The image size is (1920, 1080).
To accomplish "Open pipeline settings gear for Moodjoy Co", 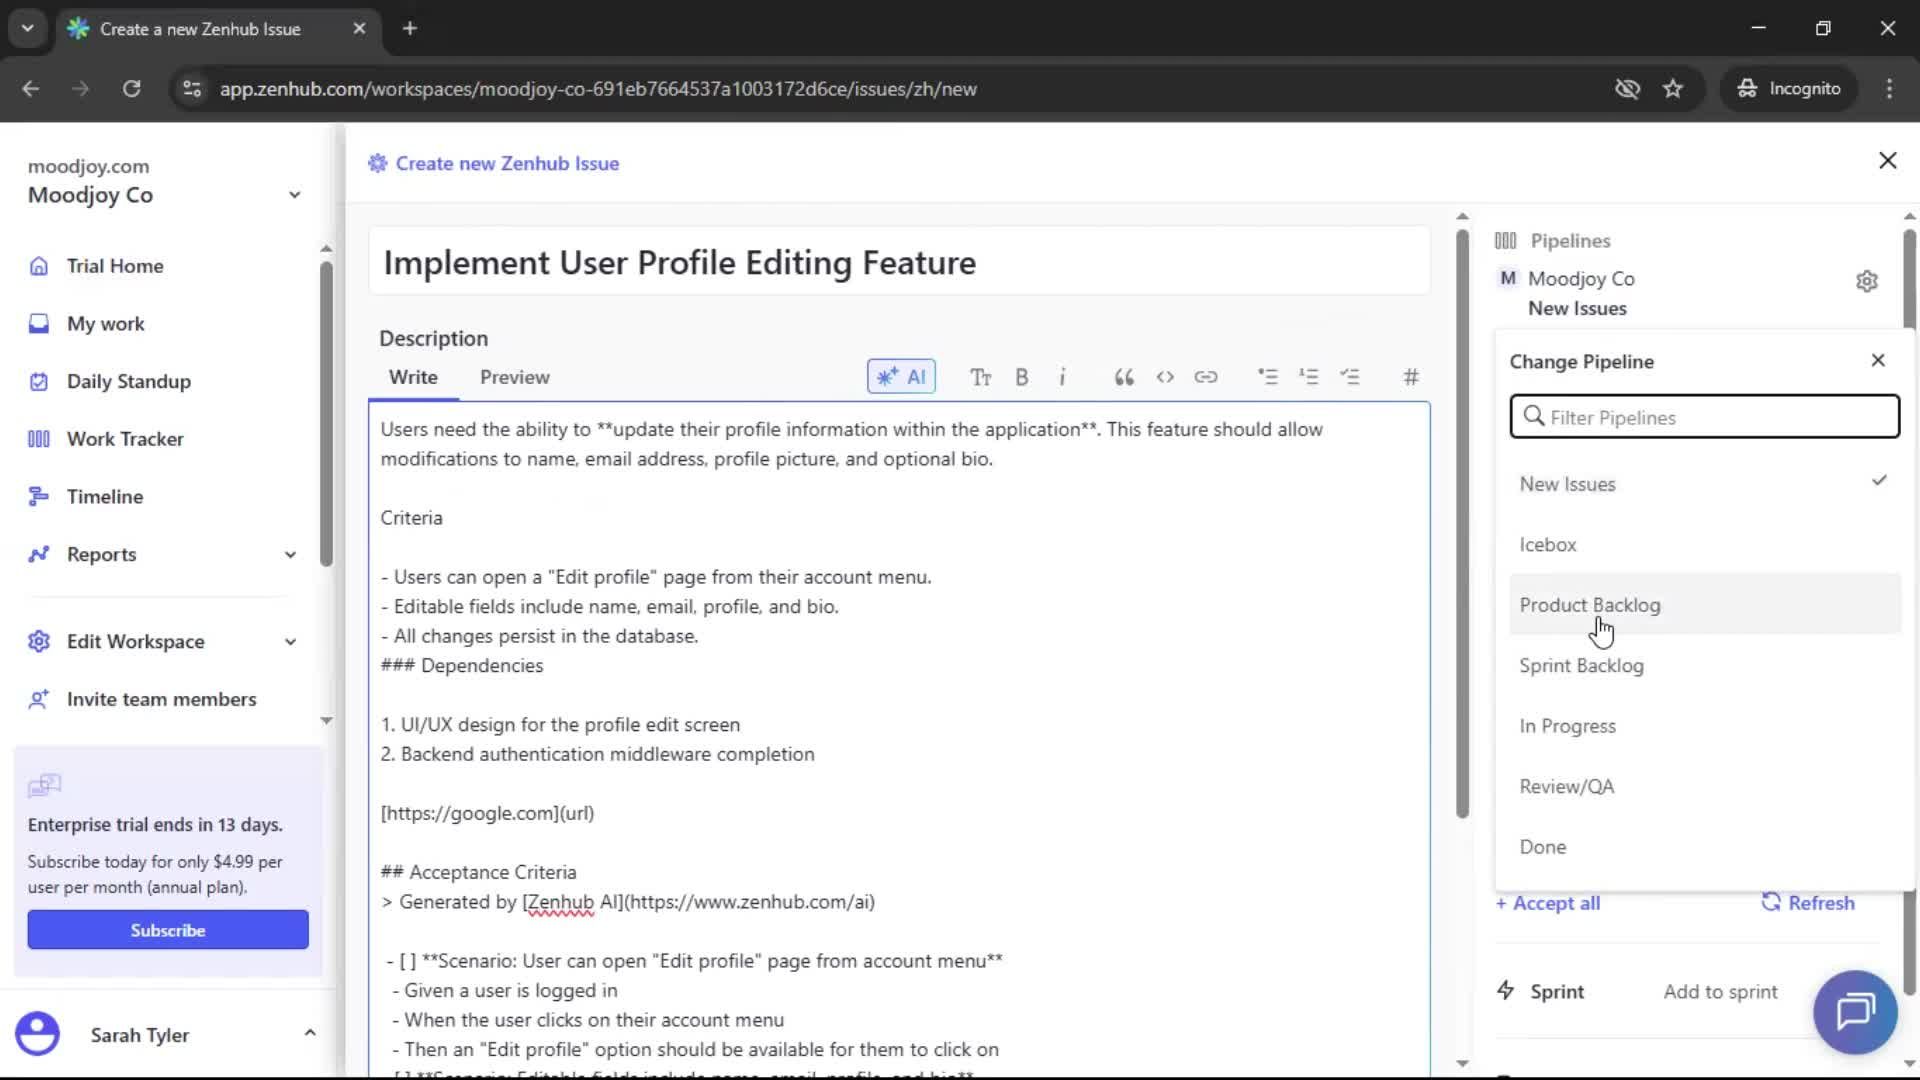I will pos(1868,281).
